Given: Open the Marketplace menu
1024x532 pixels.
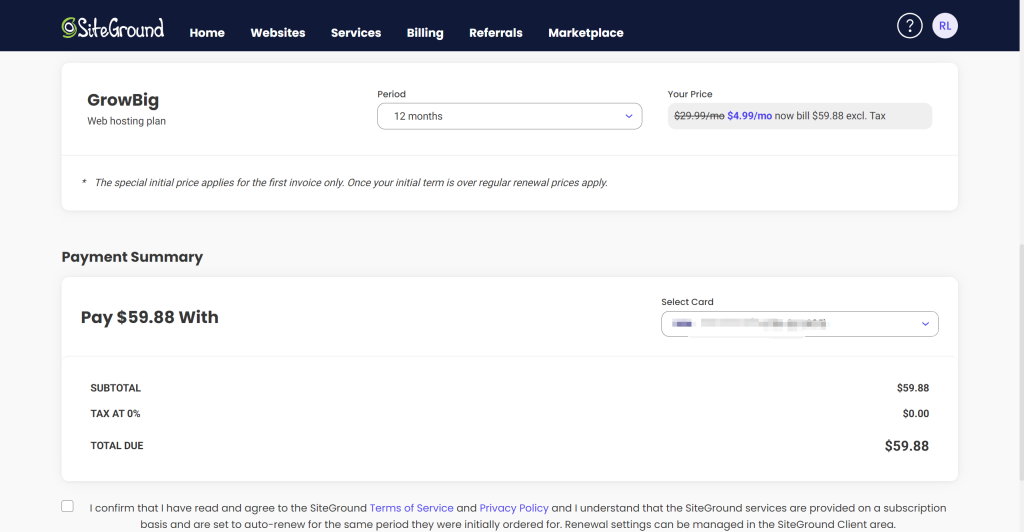Looking at the screenshot, I should pyautogui.click(x=586, y=33).
